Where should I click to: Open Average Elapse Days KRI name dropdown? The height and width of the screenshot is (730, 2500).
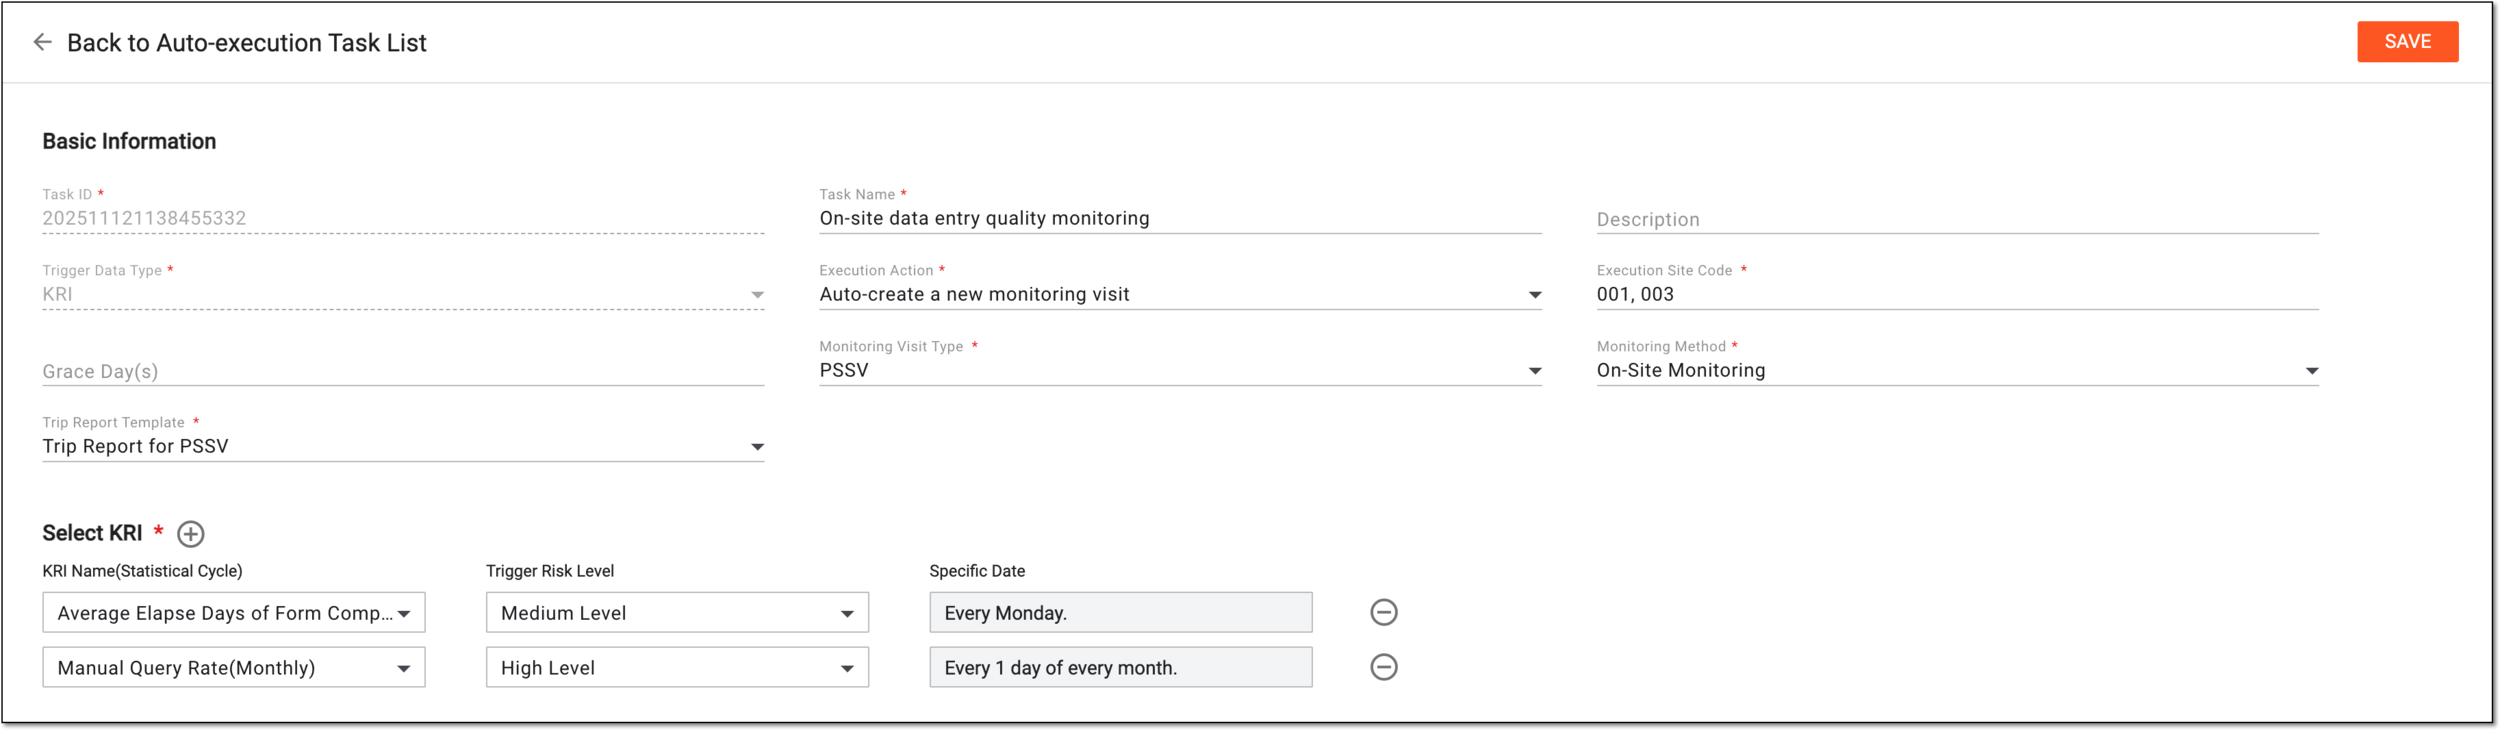pyautogui.click(x=234, y=613)
